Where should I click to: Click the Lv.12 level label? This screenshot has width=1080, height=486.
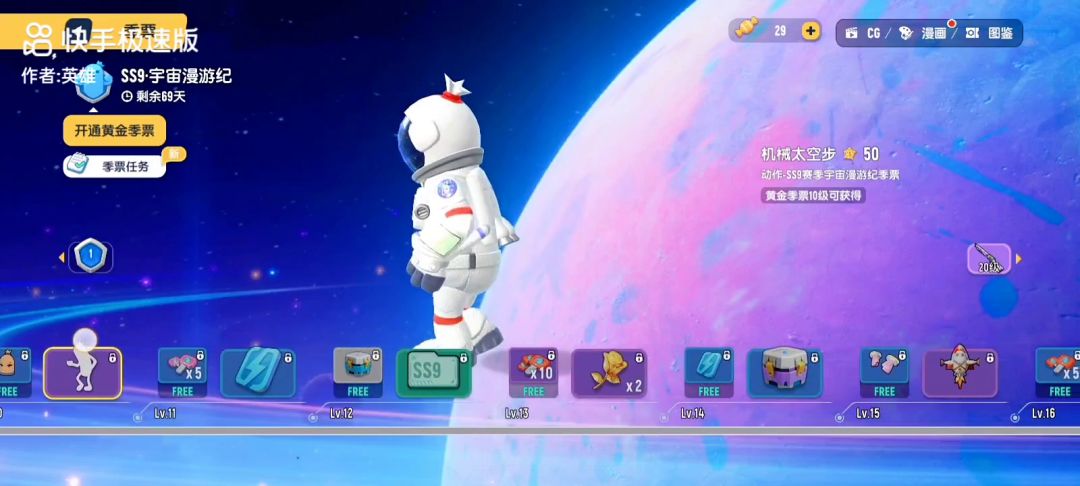[x=341, y=414]
